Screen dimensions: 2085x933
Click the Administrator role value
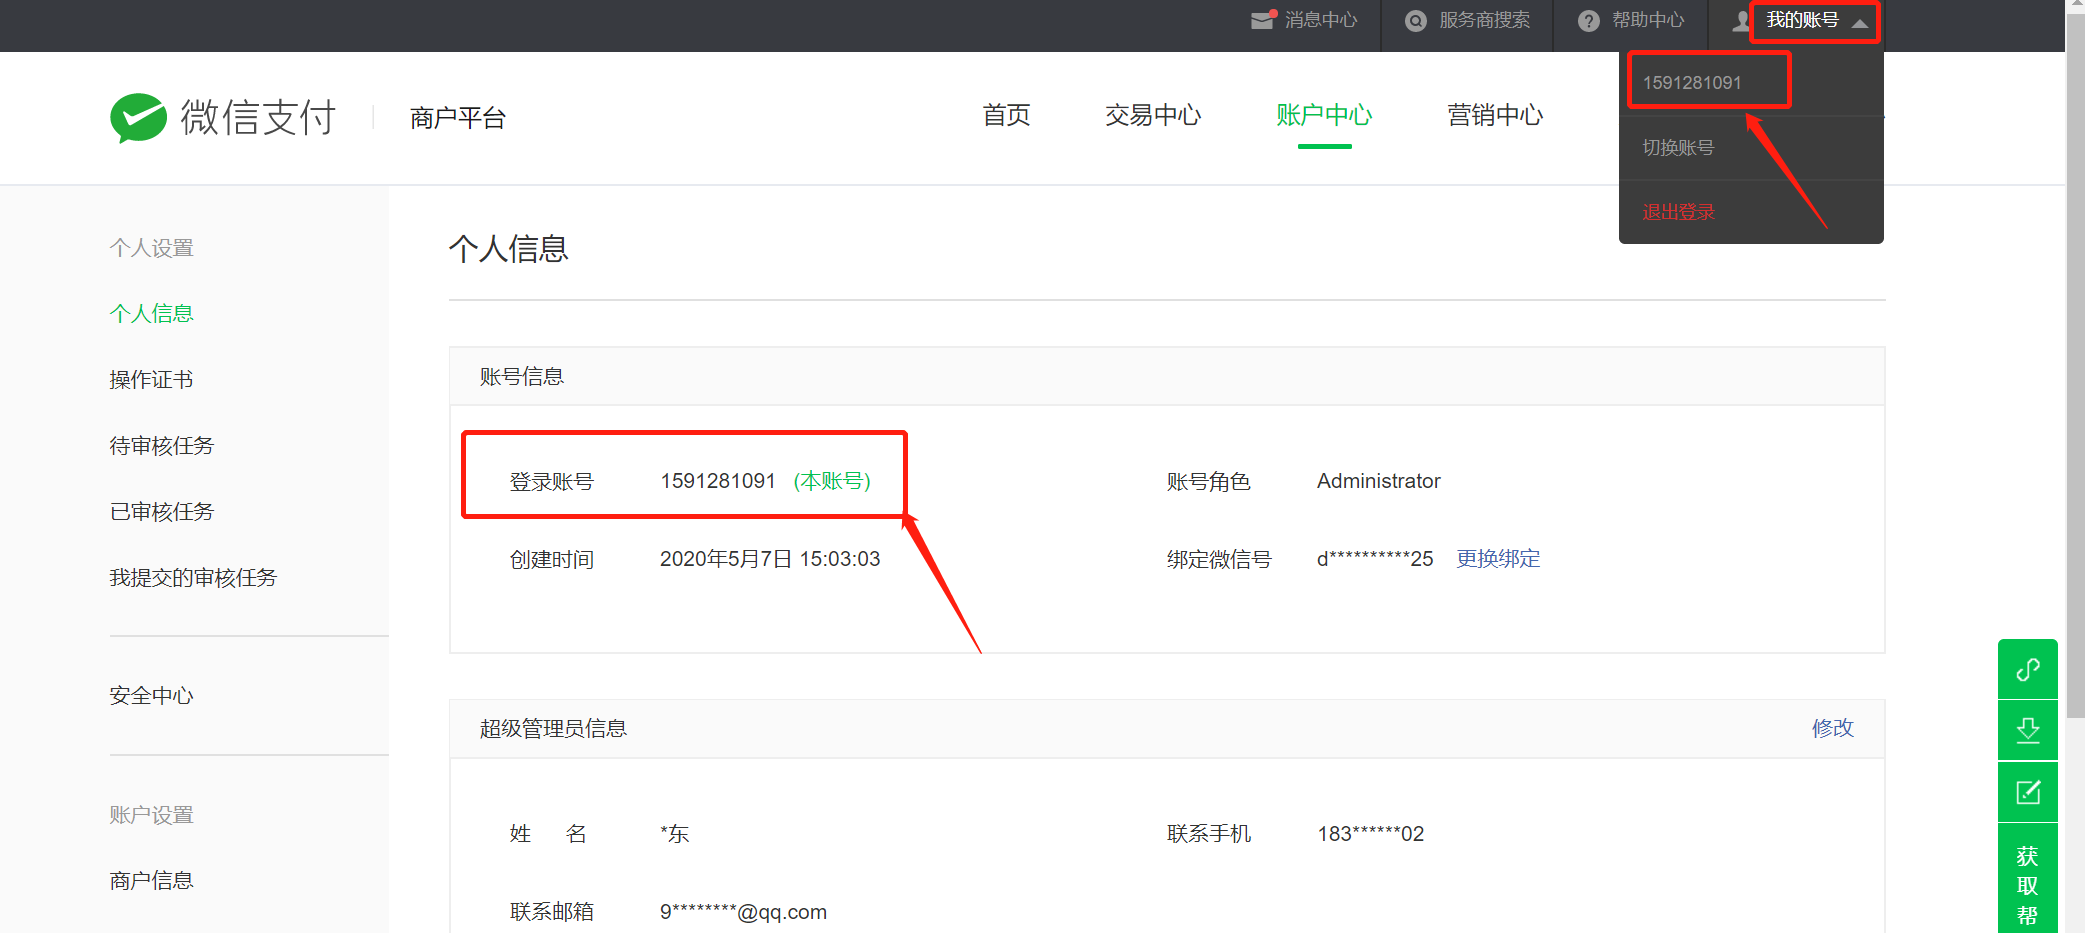pyautogui.click(x=1379, y=481)
